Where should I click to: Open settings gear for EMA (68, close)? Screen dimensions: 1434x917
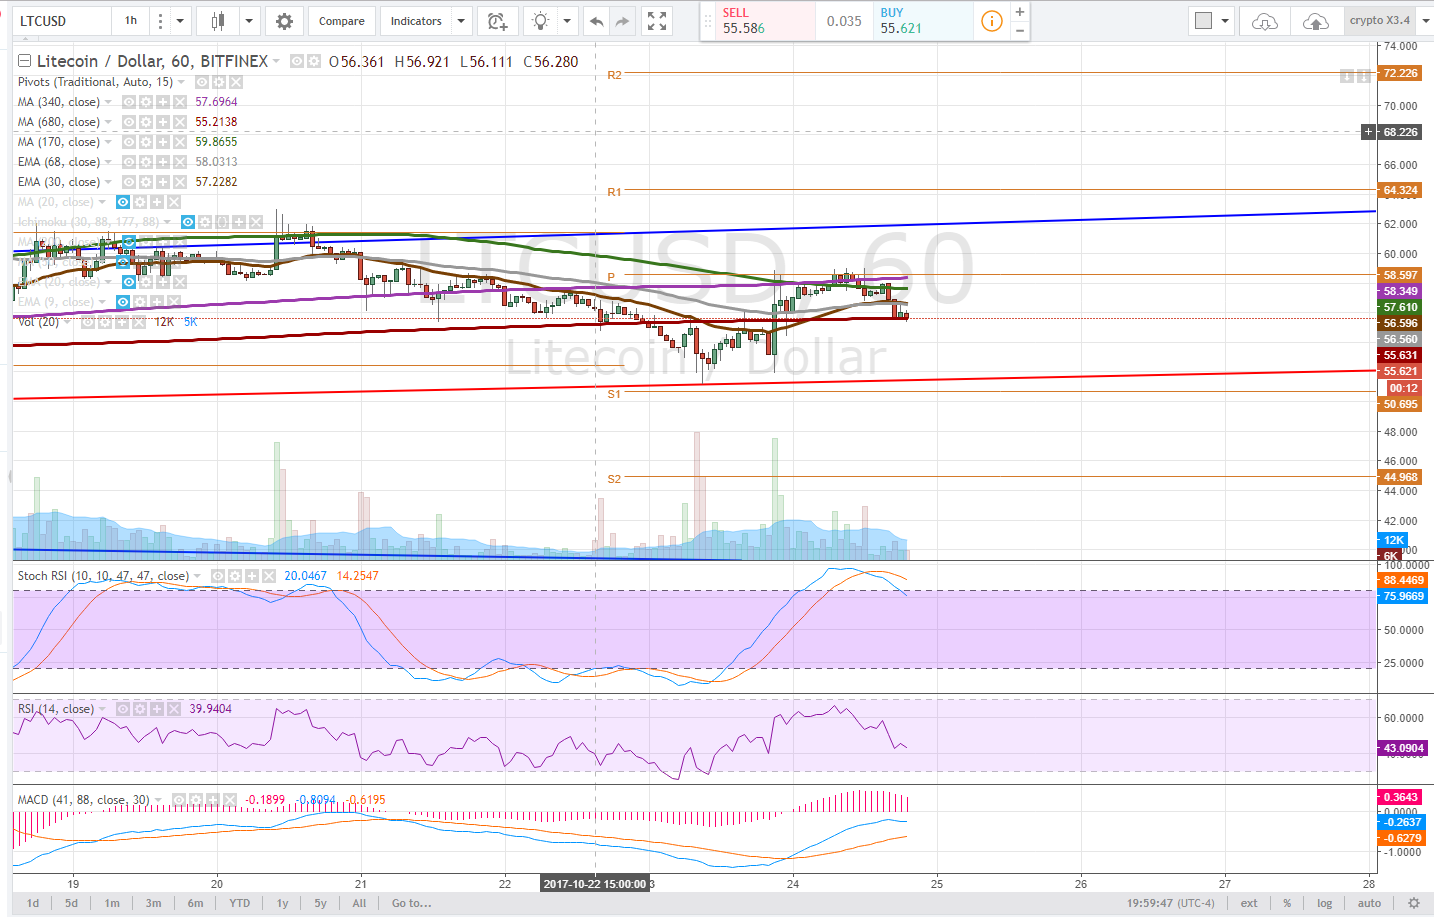146,162
